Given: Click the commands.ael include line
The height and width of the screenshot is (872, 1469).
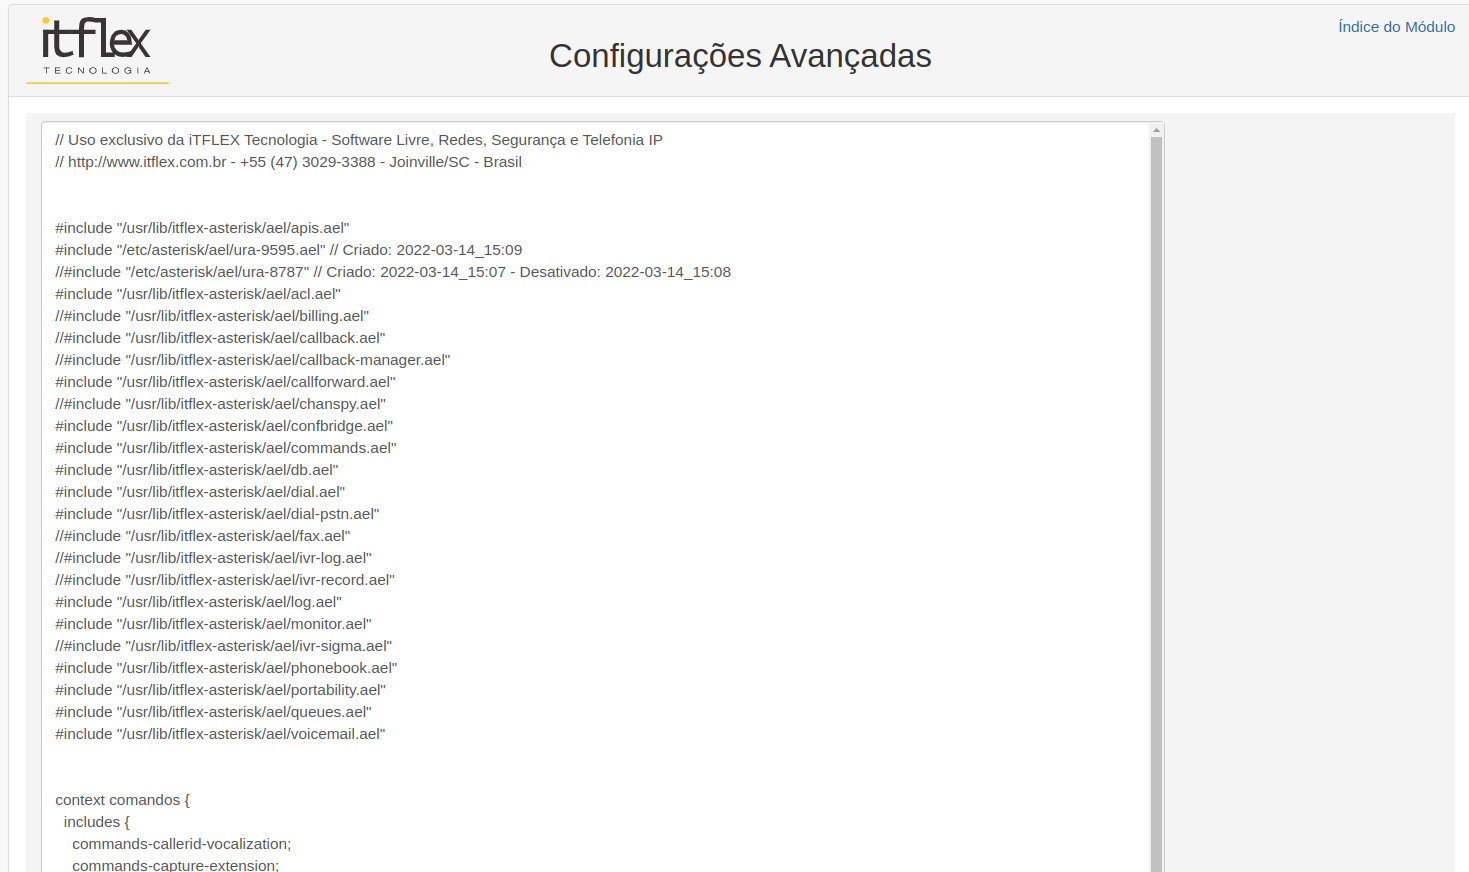Looking at the screenshot, I should tap(226, 448).
